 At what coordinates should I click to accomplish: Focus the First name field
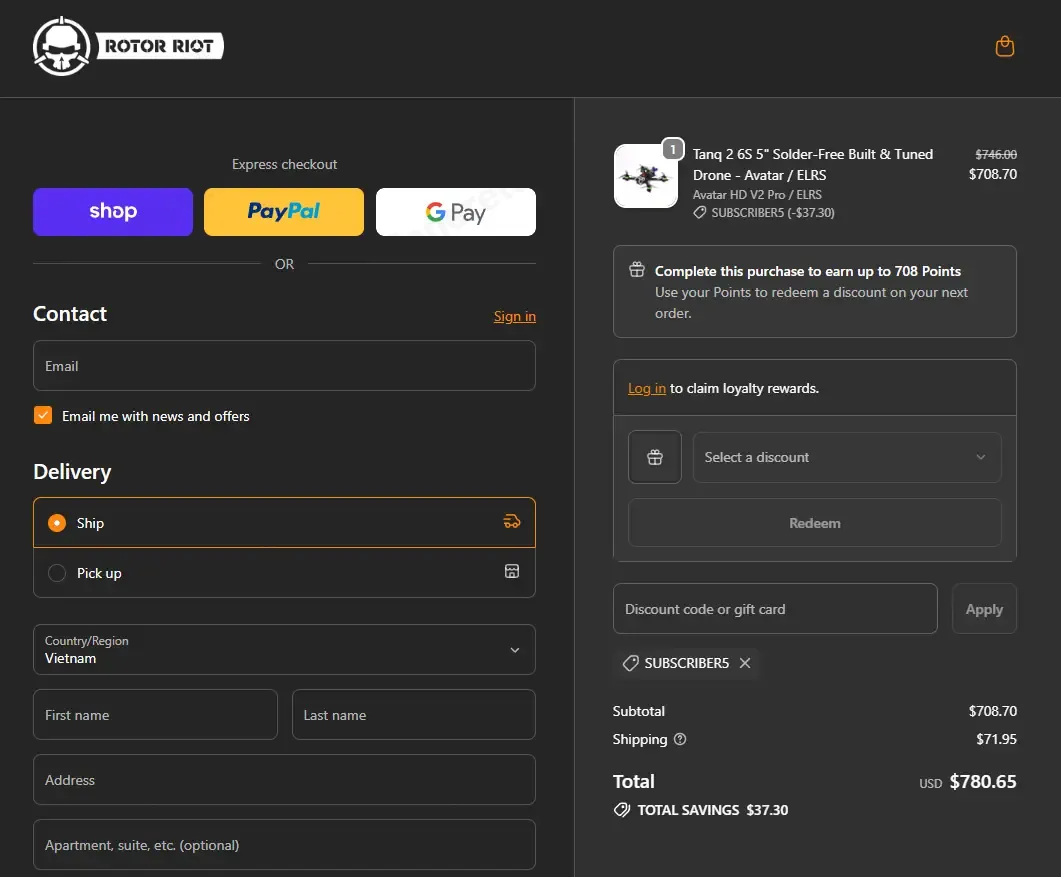click(155, 715)
